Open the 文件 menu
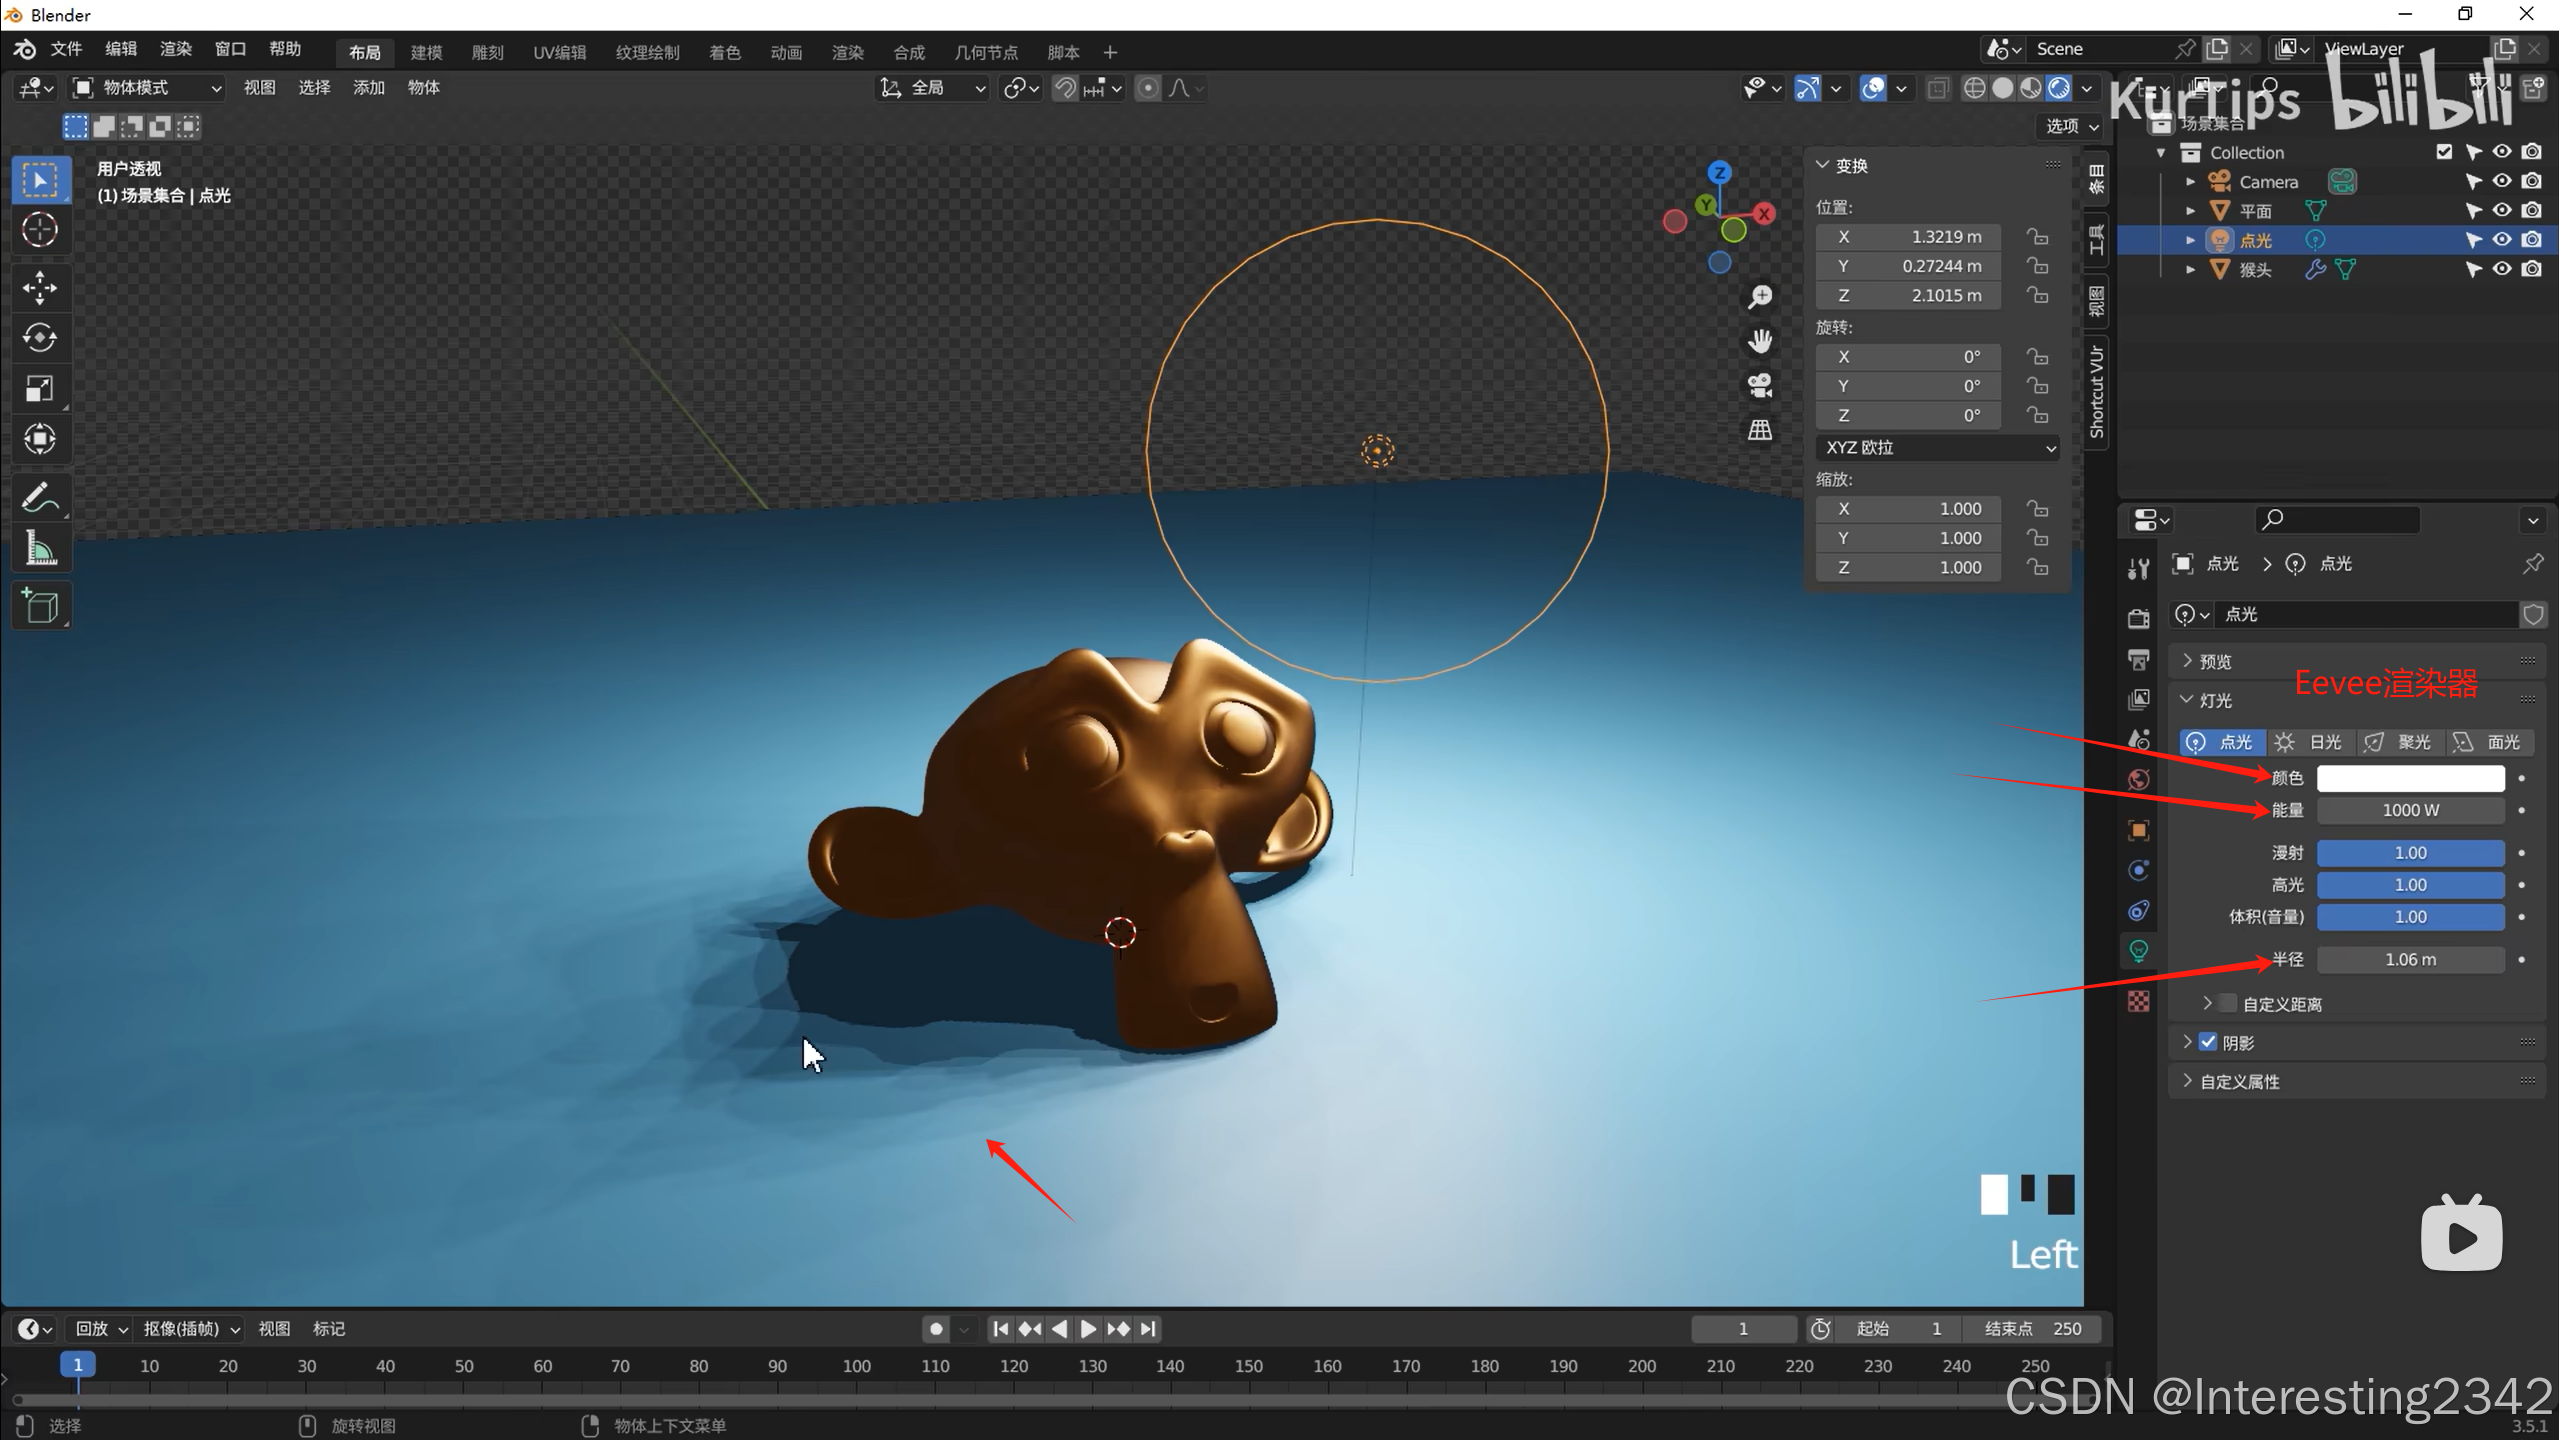The image size is (2559, 1440). 66,50
